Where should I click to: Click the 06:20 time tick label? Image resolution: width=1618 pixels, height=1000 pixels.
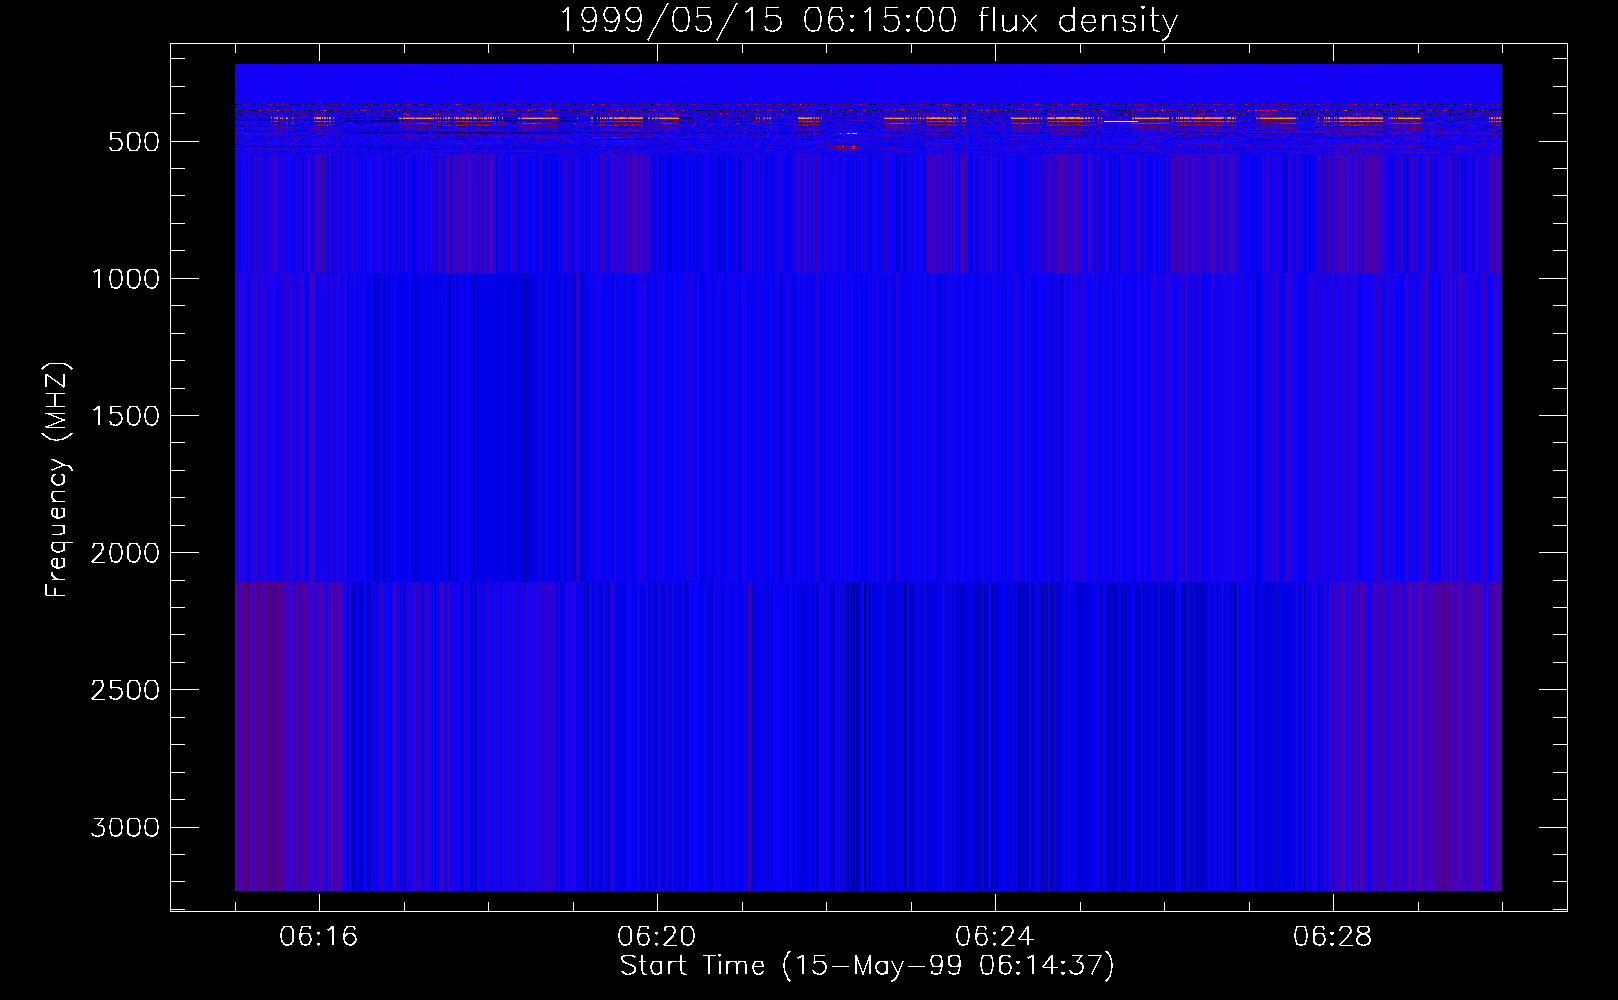[657, 937]
